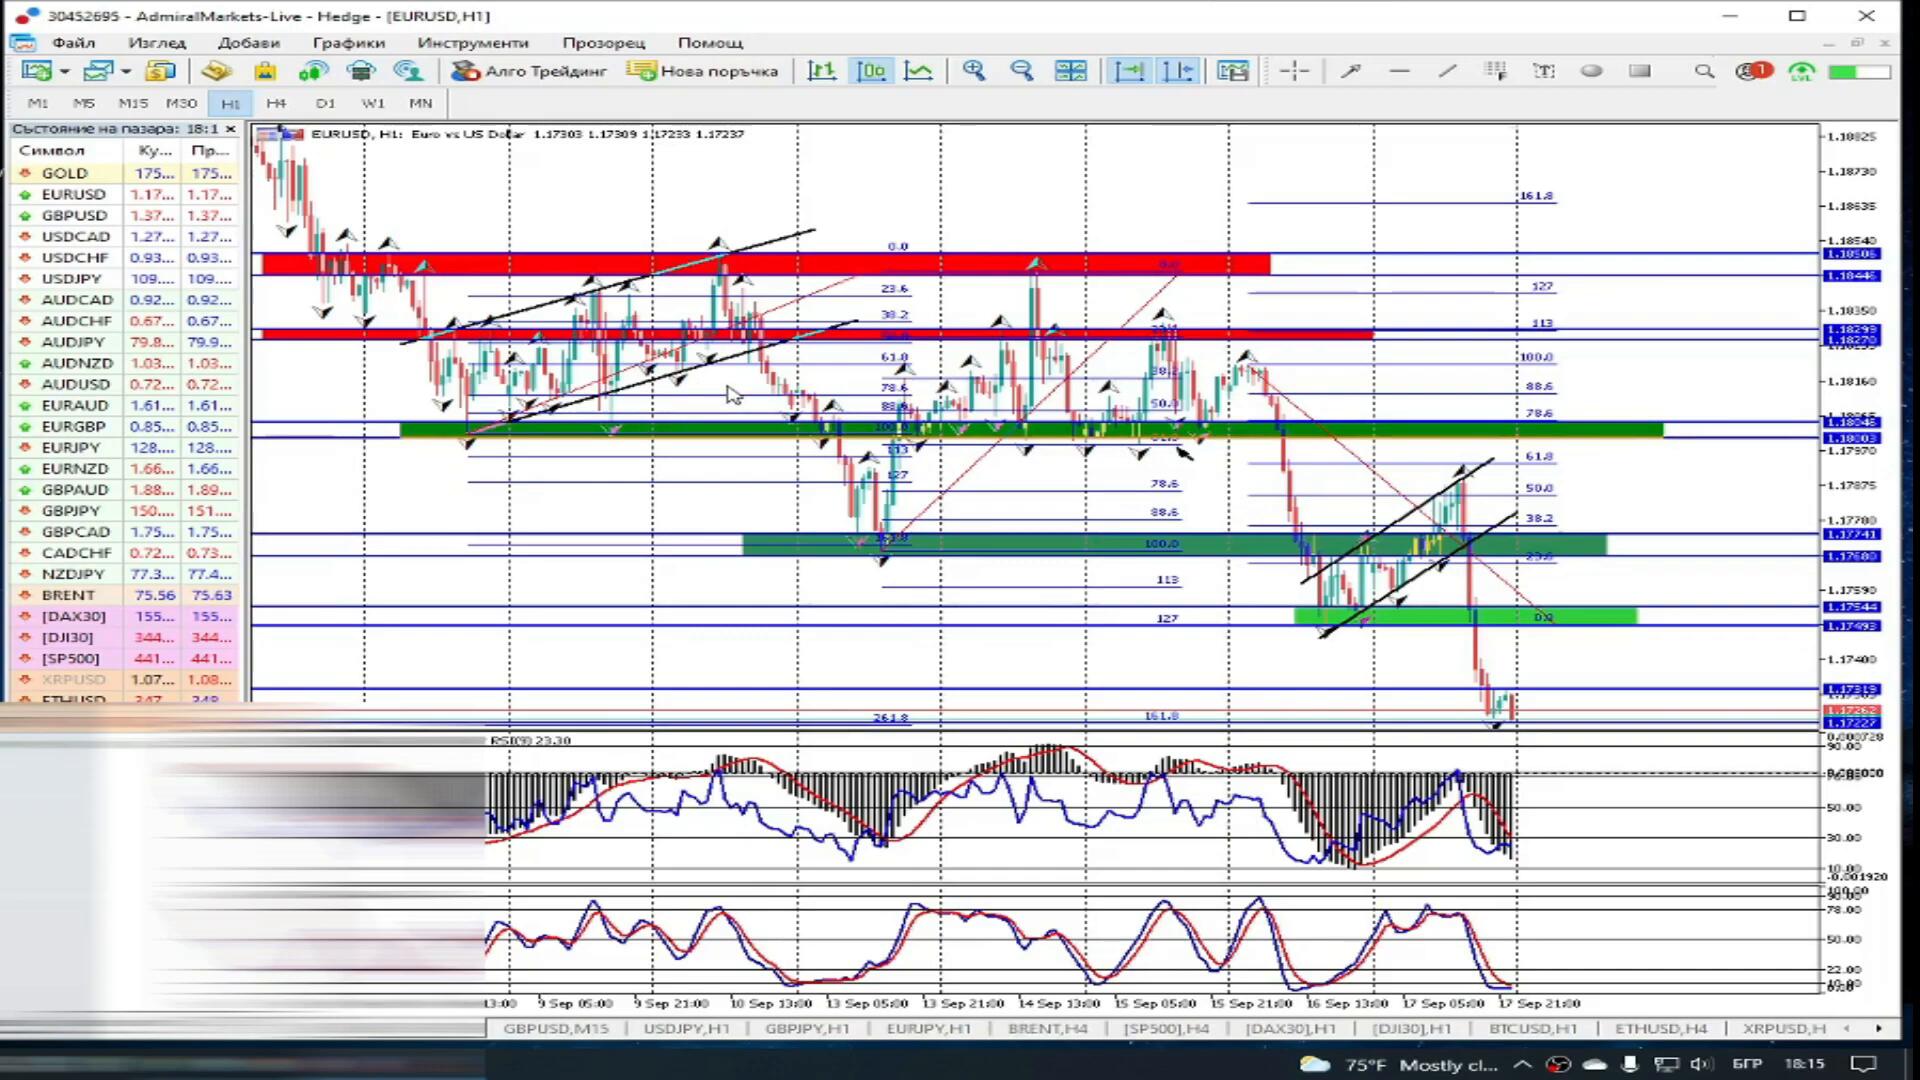This screenshot has width=1920, height=1080.
Task: Switch to the GBPJPY,H1 chart tab
Action: 806,1028
